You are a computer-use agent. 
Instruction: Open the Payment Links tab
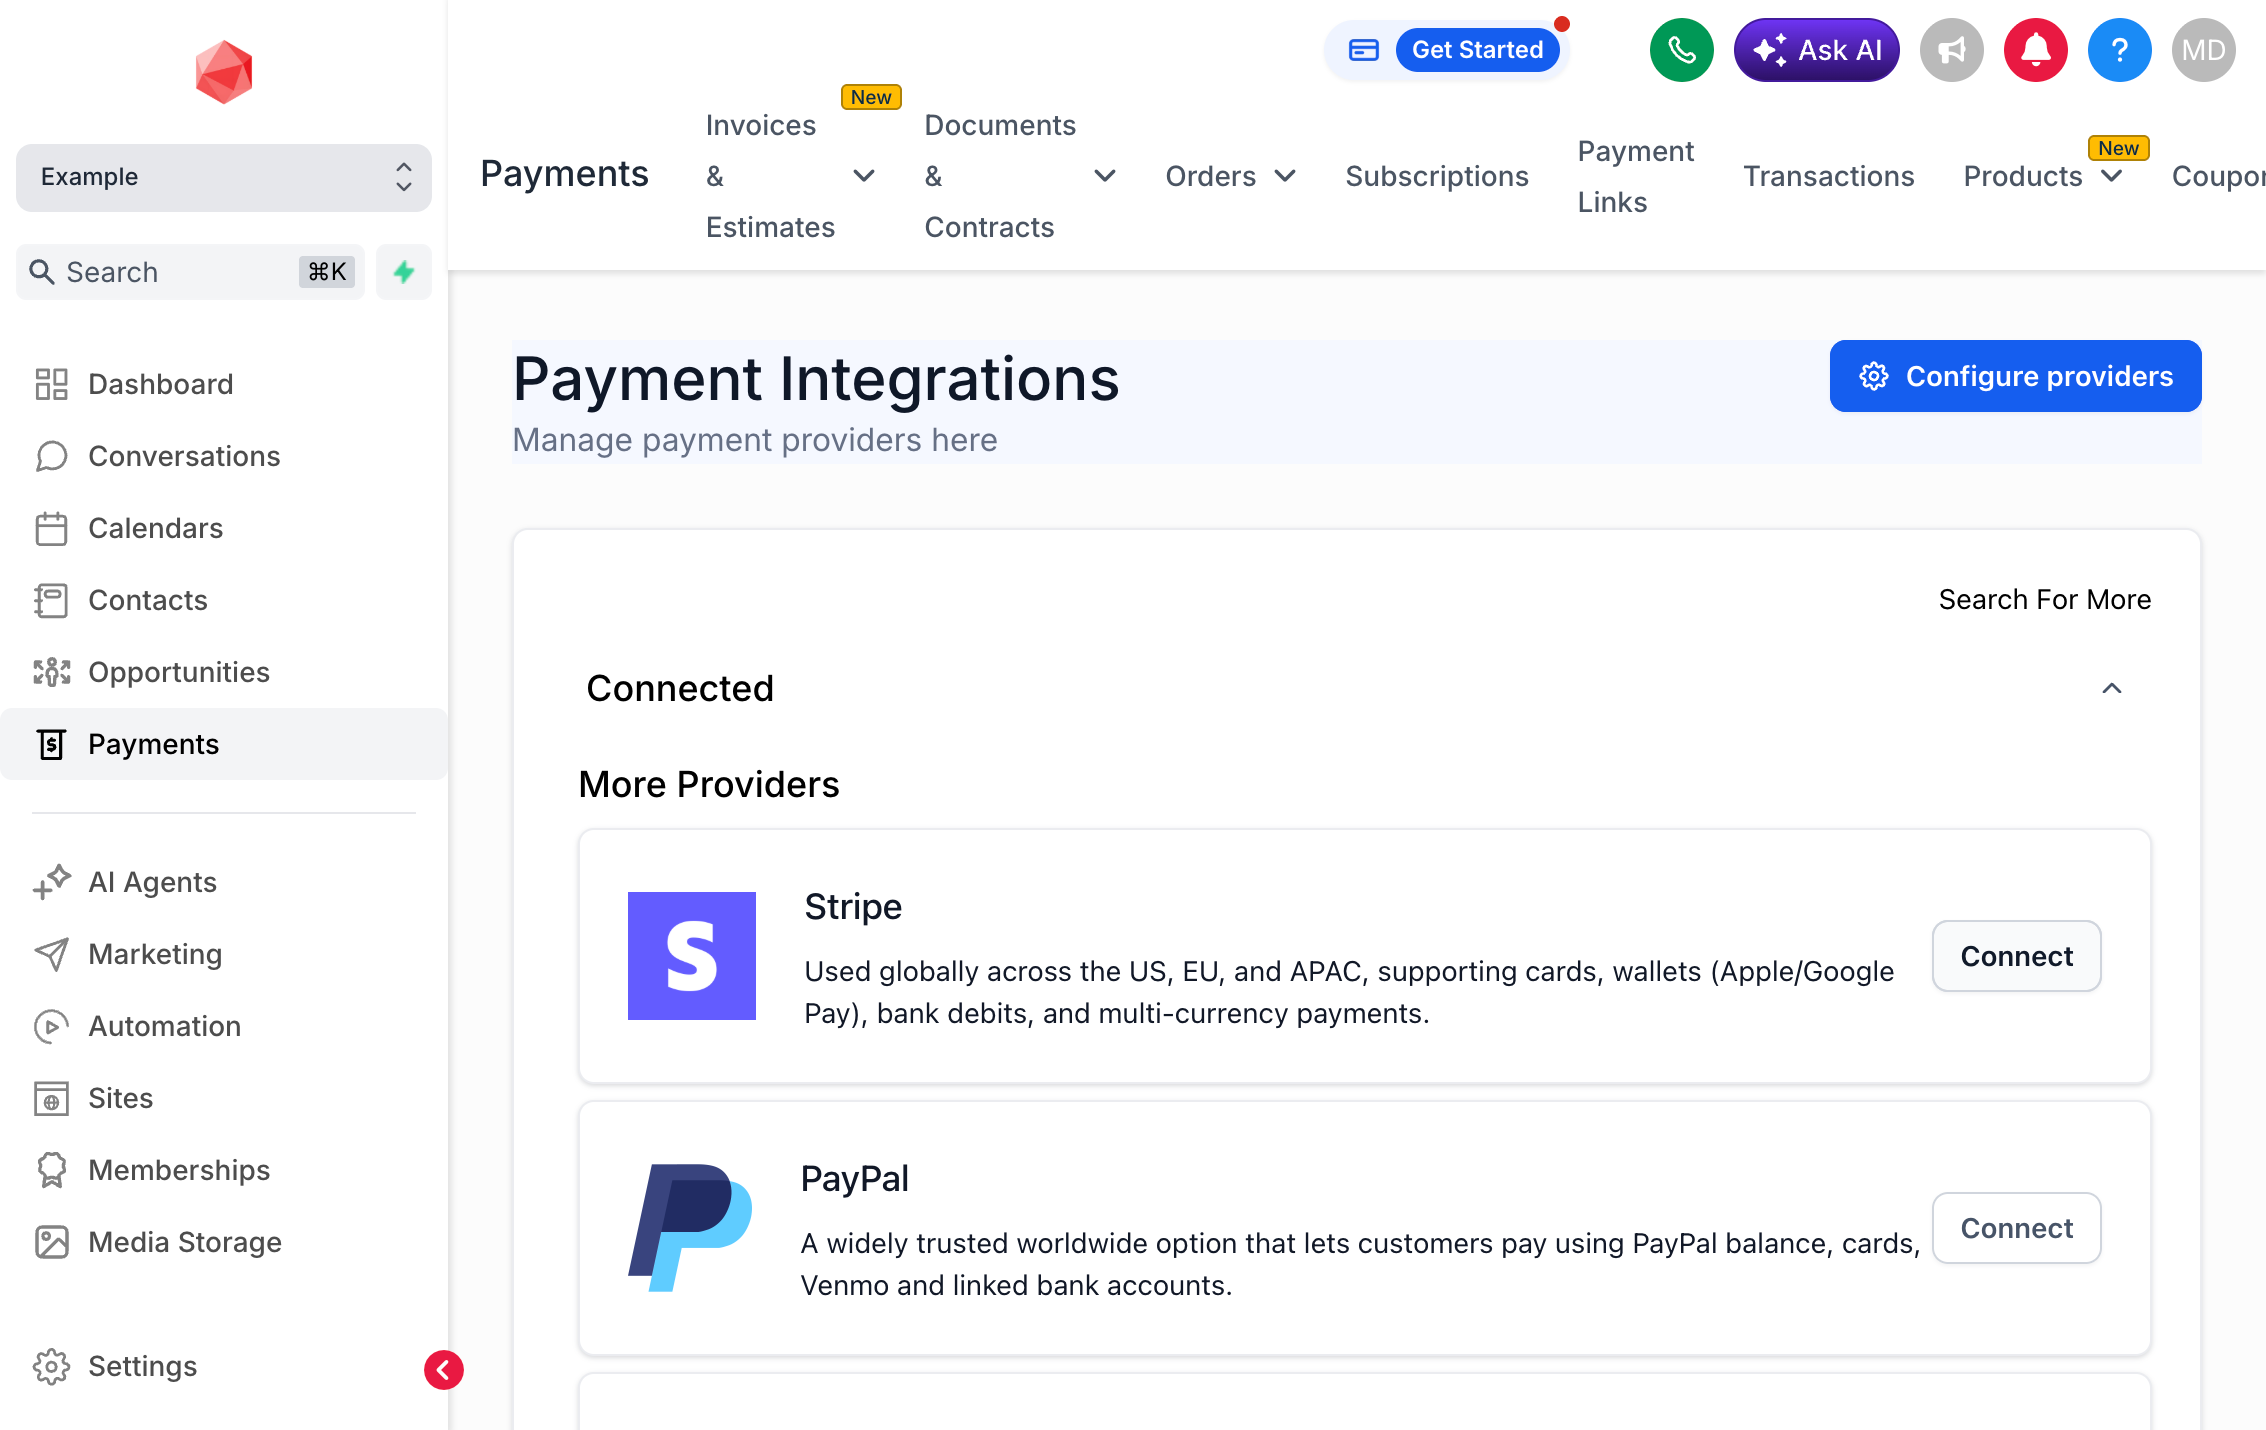[x=1636, y=176]
